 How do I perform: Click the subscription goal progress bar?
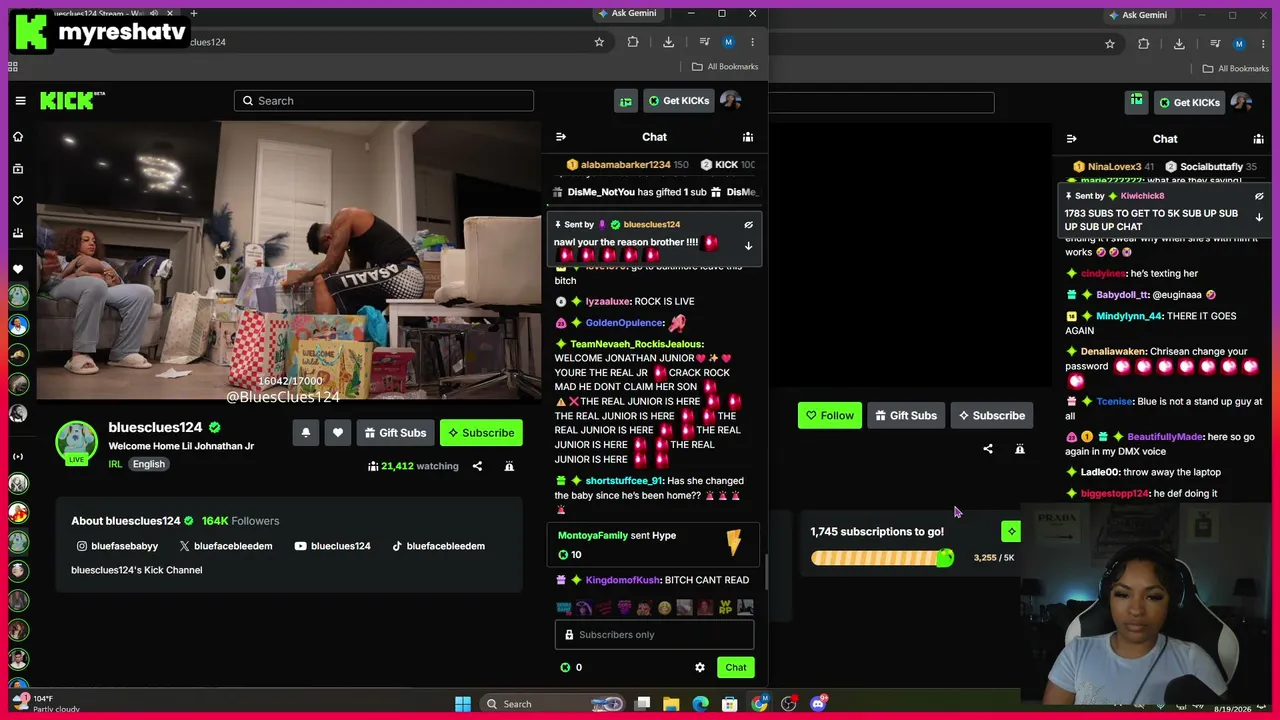882,558
